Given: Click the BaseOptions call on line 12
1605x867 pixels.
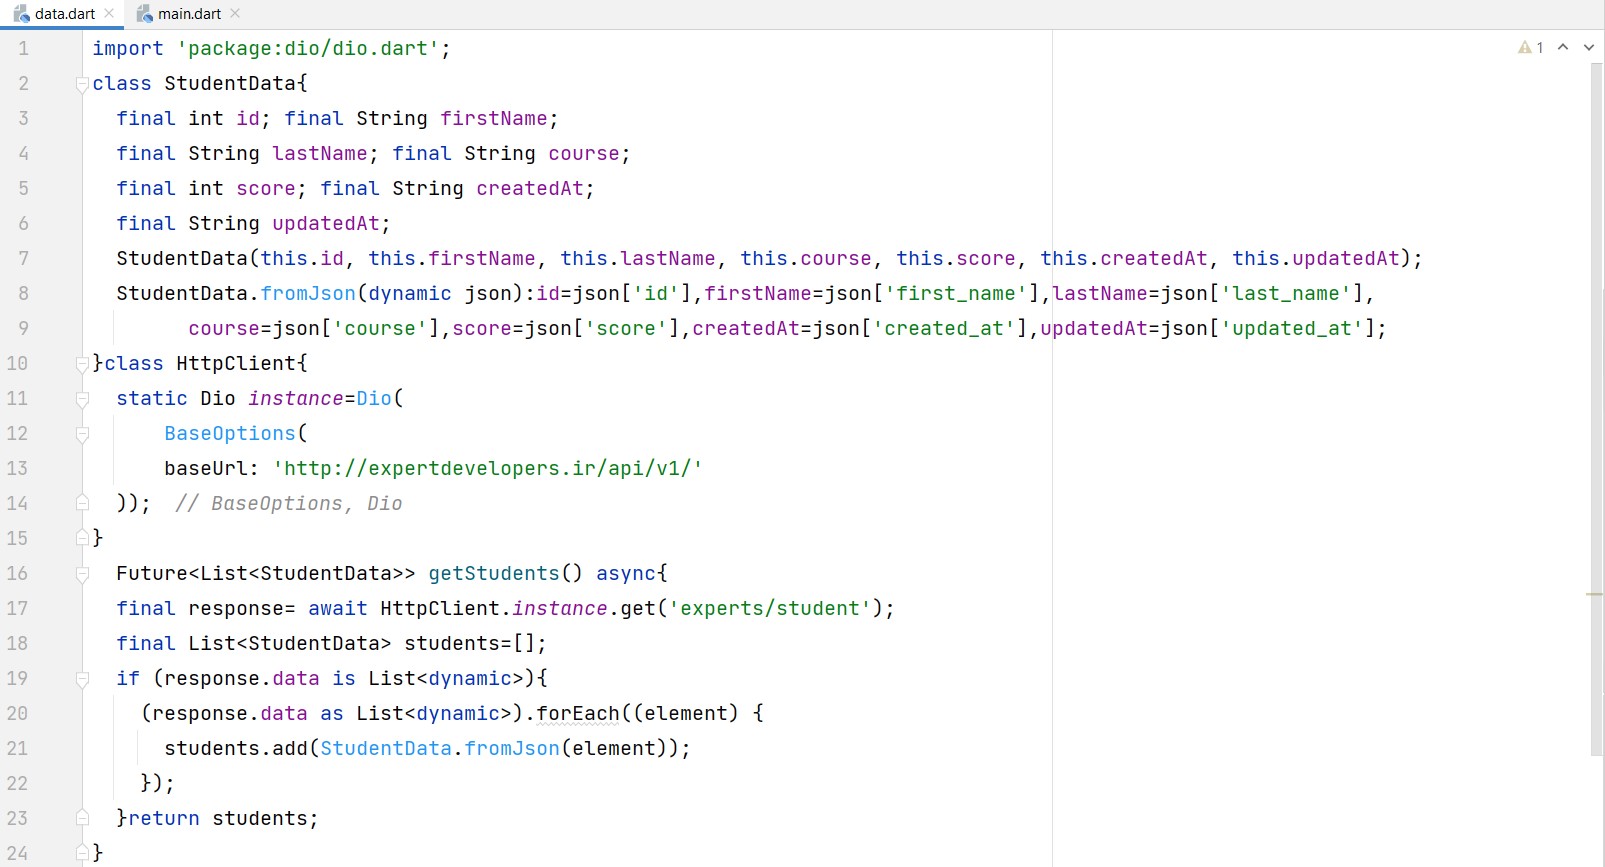Looking at the screenshot, I should [230, 433].
